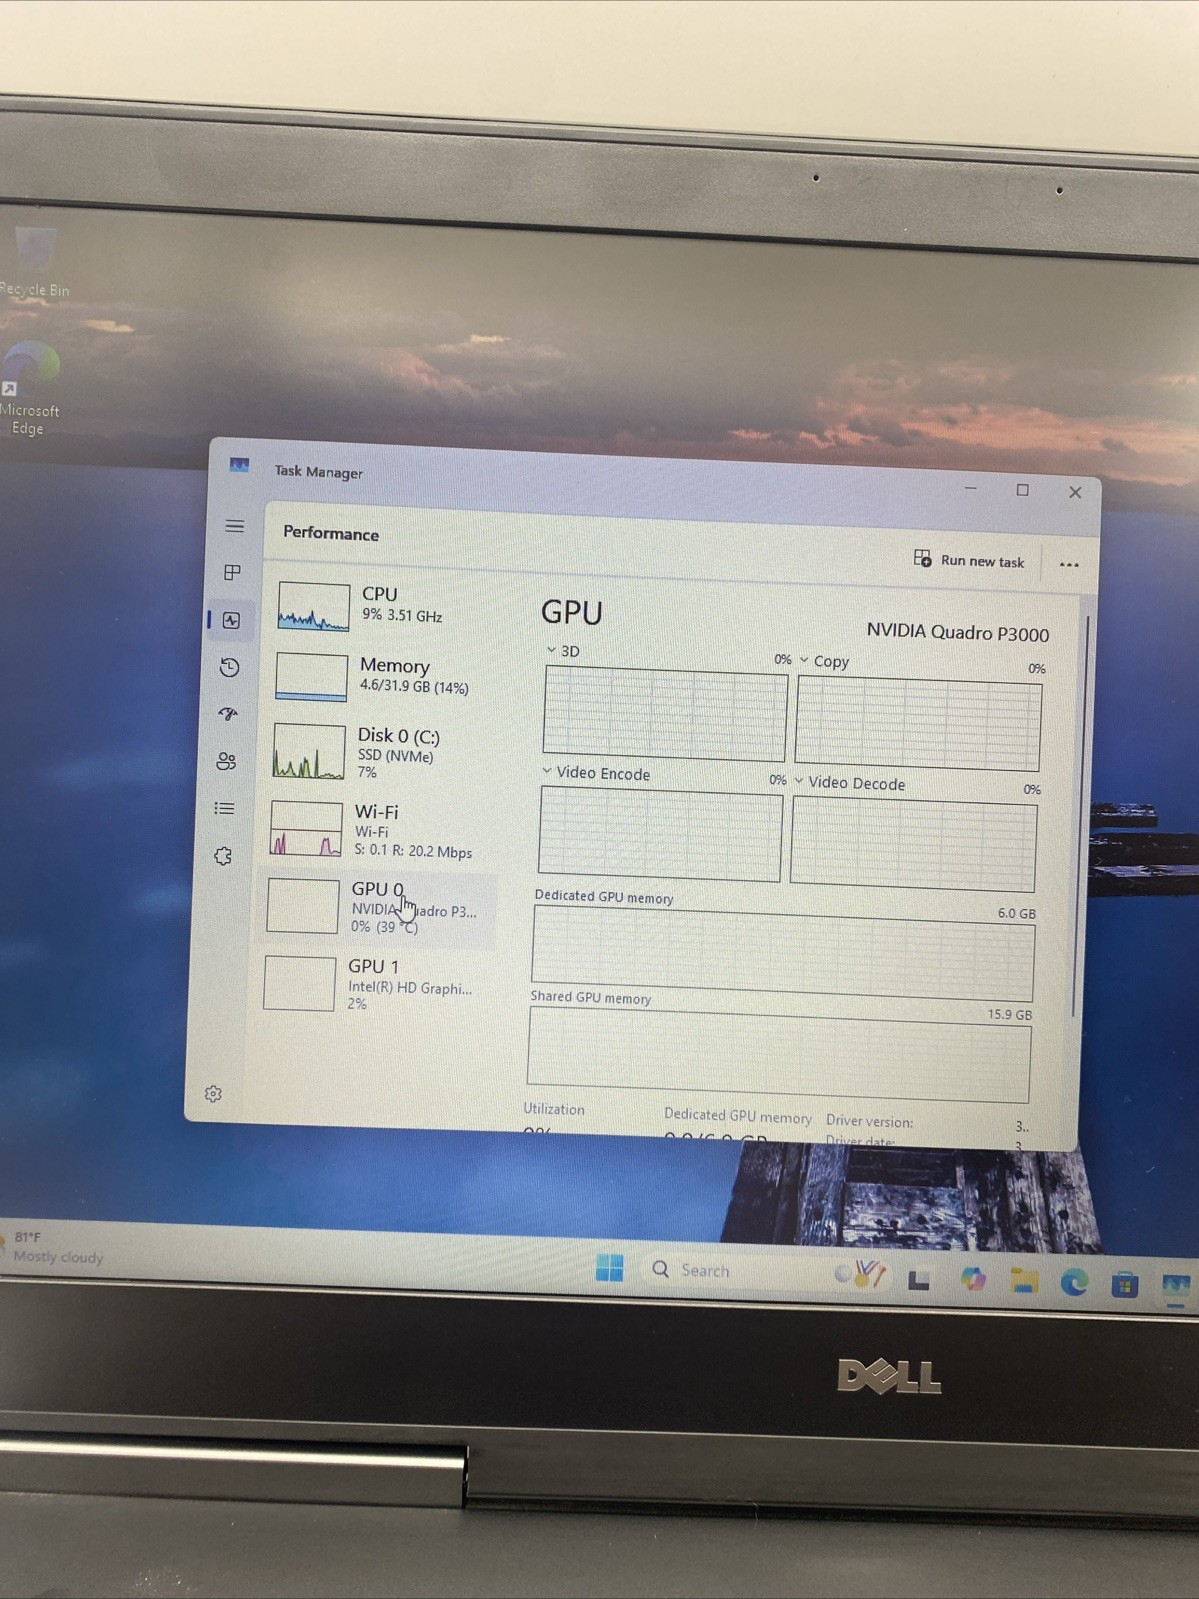
Task: Minimize the Task Manager window
Action: pyautogui.click(x=970, y=488)
